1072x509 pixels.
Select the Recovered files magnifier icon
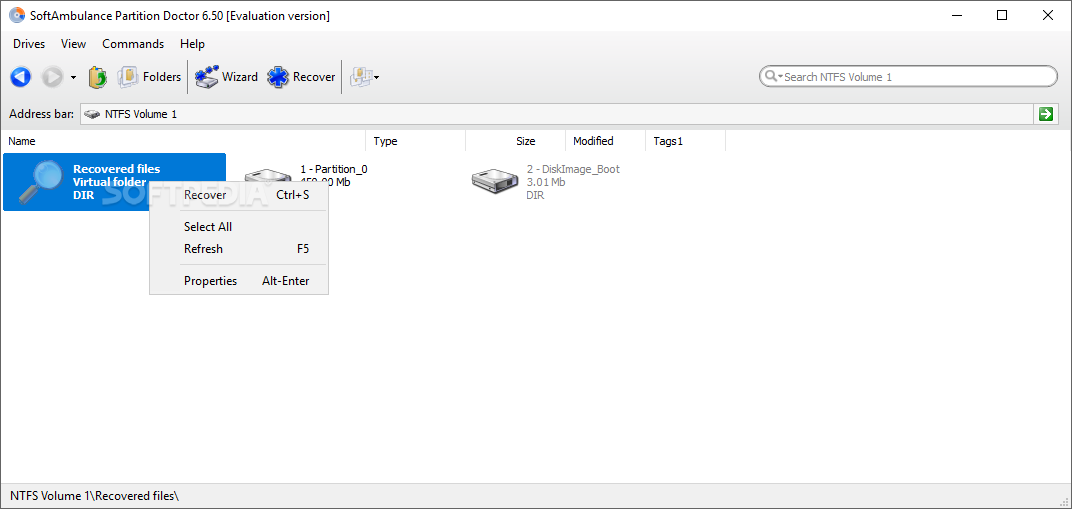point(40,182)
